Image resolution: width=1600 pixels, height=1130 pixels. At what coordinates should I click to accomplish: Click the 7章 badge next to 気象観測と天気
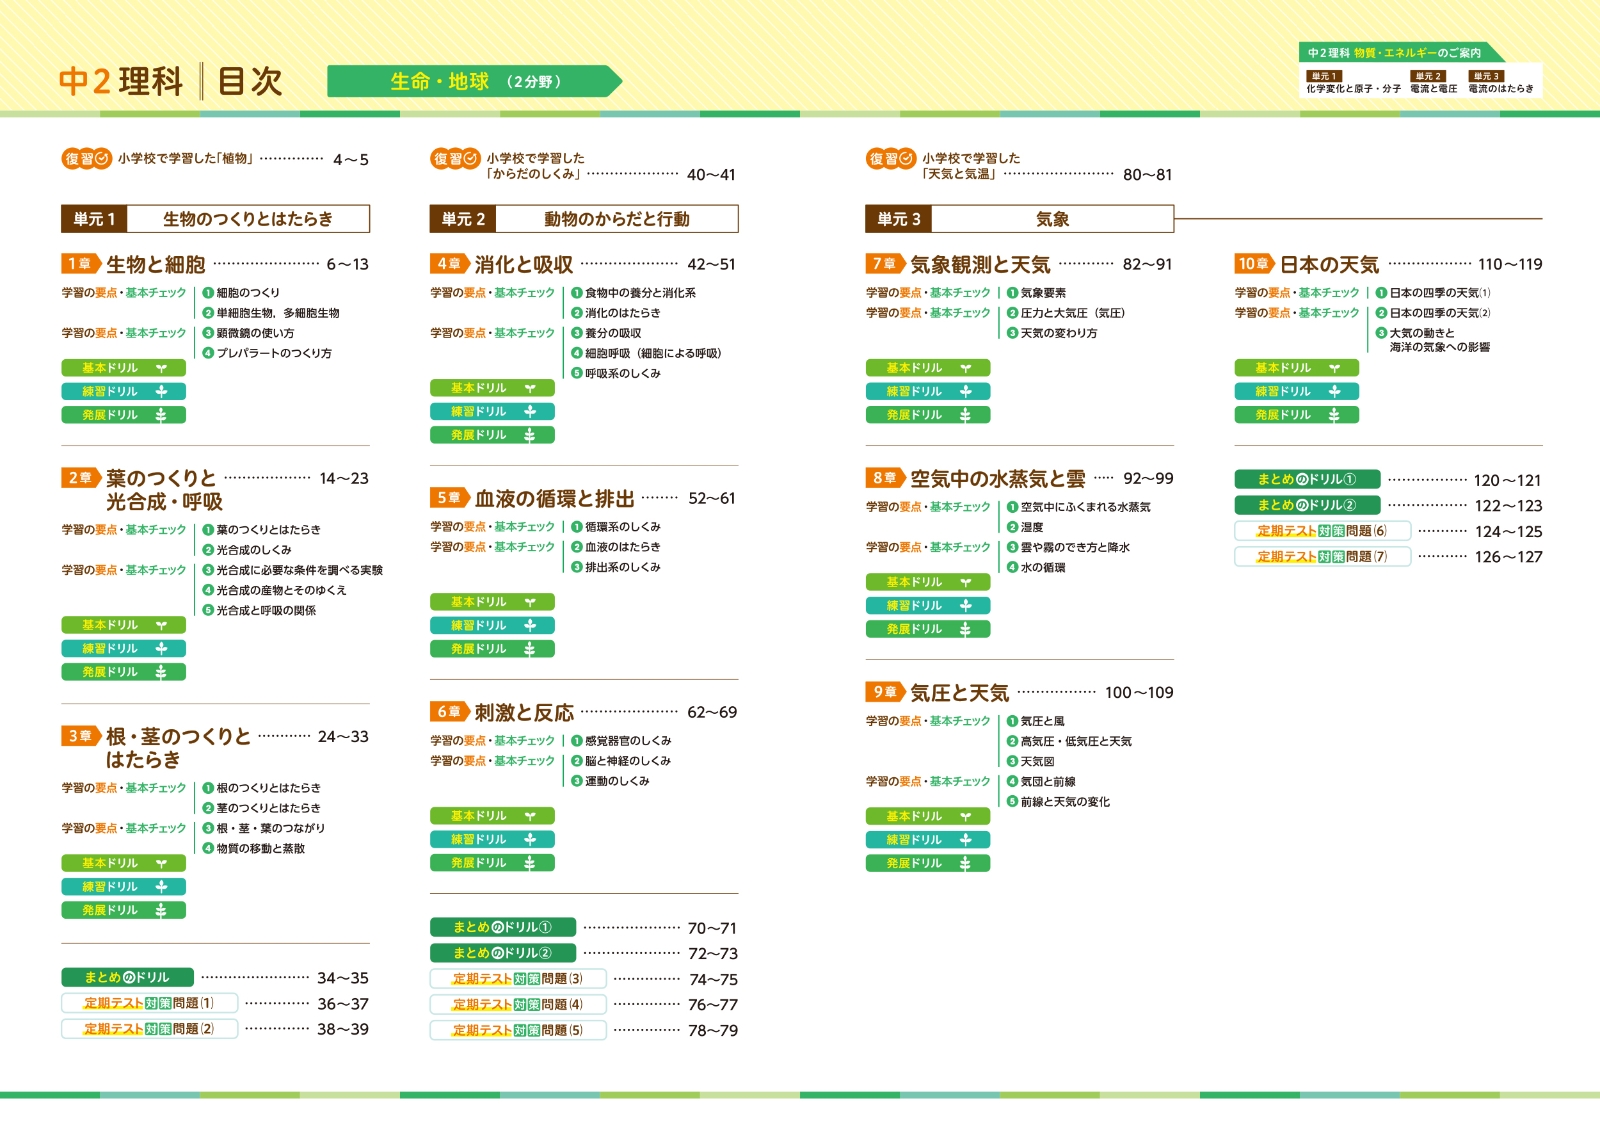click(x=885, y=264)
